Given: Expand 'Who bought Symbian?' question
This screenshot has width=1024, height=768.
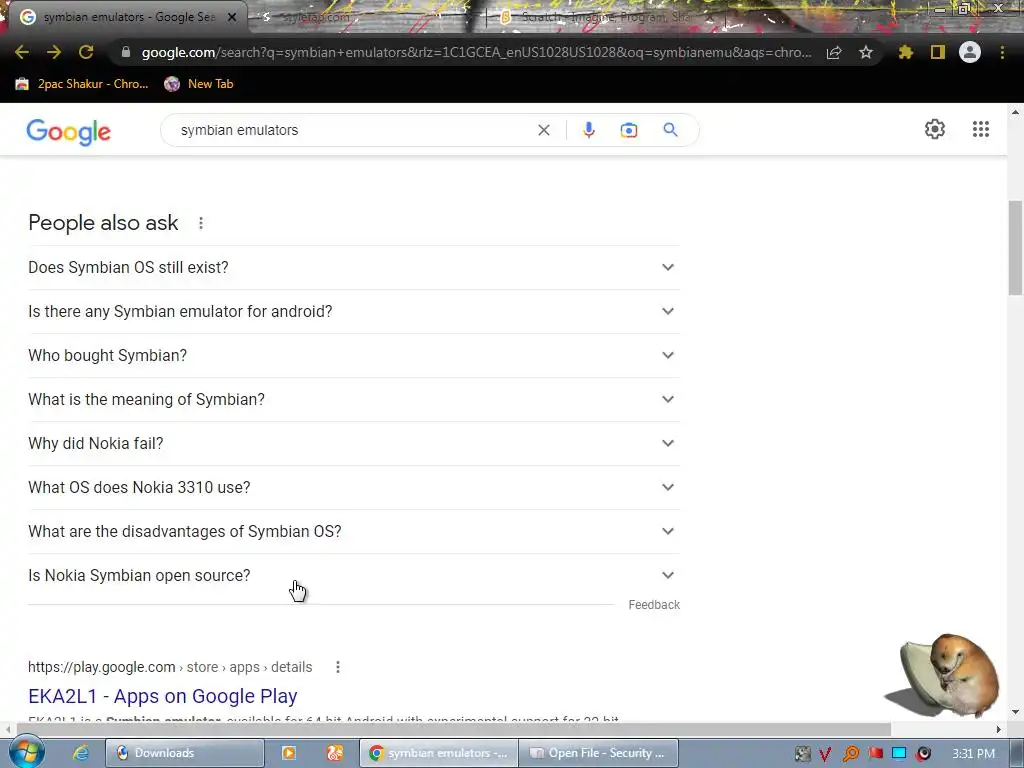Looking at the screenshot, I should (354, 355).
